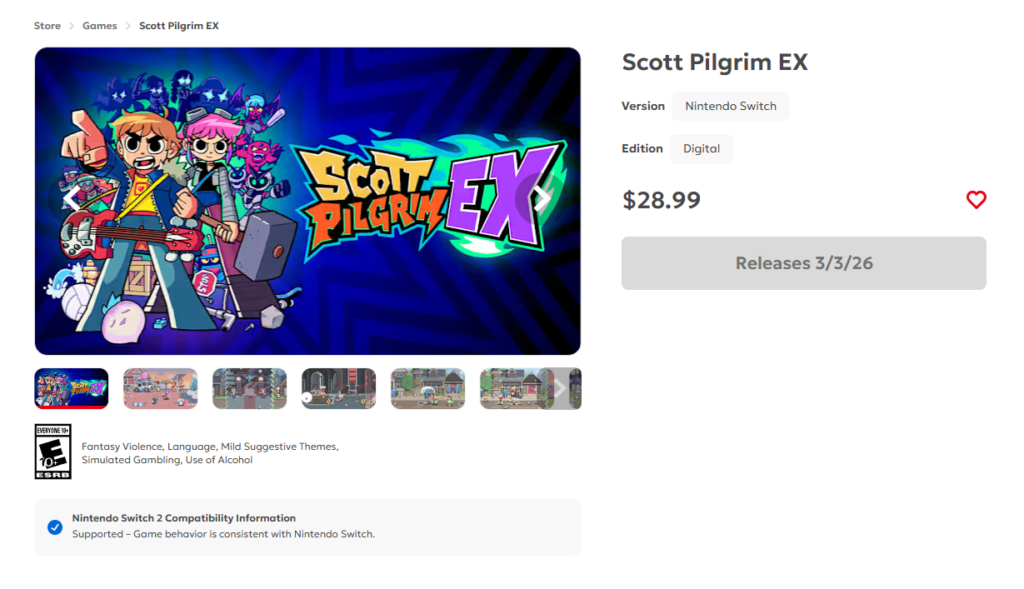Select the first logo artwork thumbnail
Screen dimensions: 1024x589
pyautogui.click(x=72, y=388)
